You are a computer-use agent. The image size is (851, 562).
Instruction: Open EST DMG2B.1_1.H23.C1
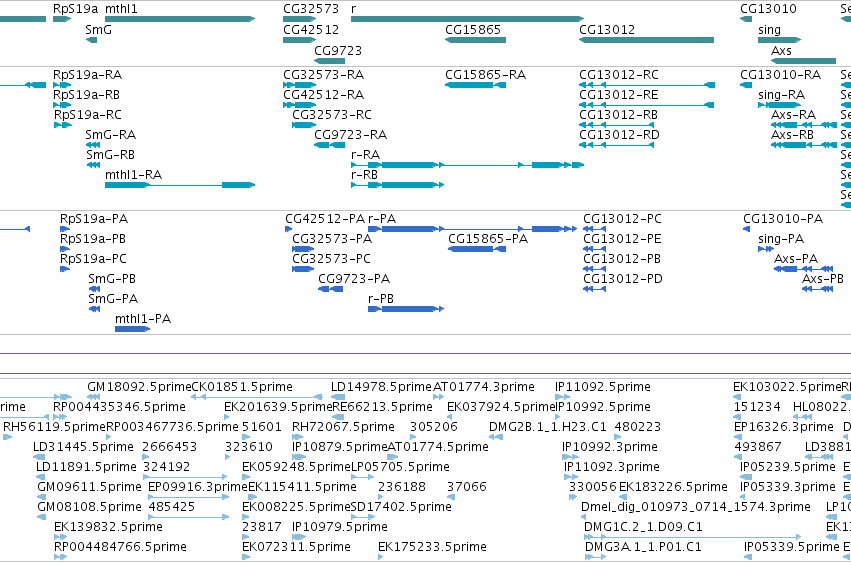pyautogui.click(x=496, y=437)
